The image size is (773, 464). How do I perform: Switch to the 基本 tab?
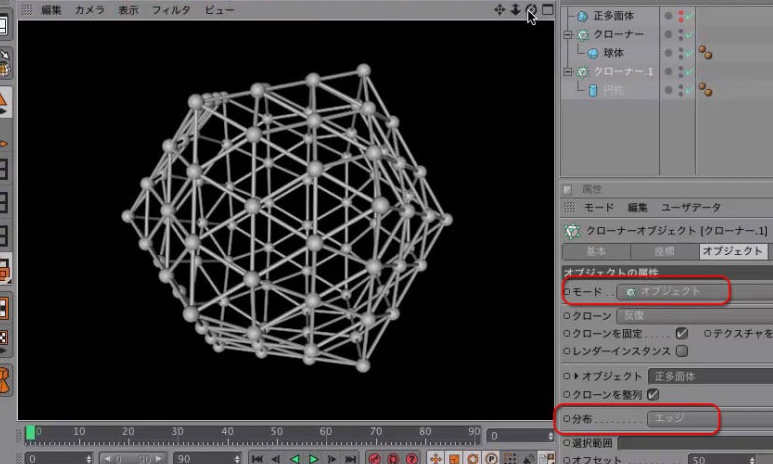[596, 251]
